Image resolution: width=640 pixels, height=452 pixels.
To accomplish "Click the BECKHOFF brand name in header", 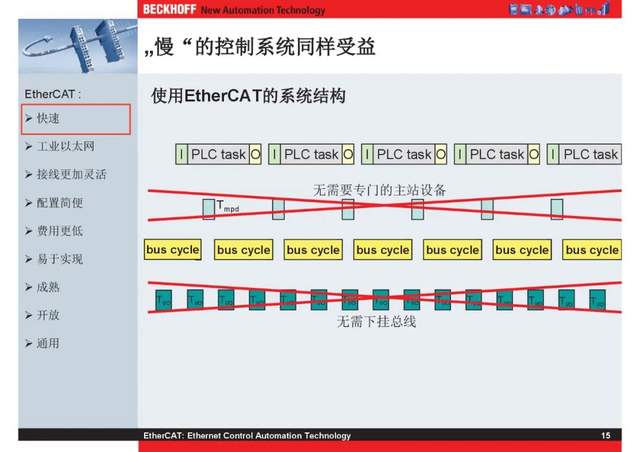I will (169, 9).
